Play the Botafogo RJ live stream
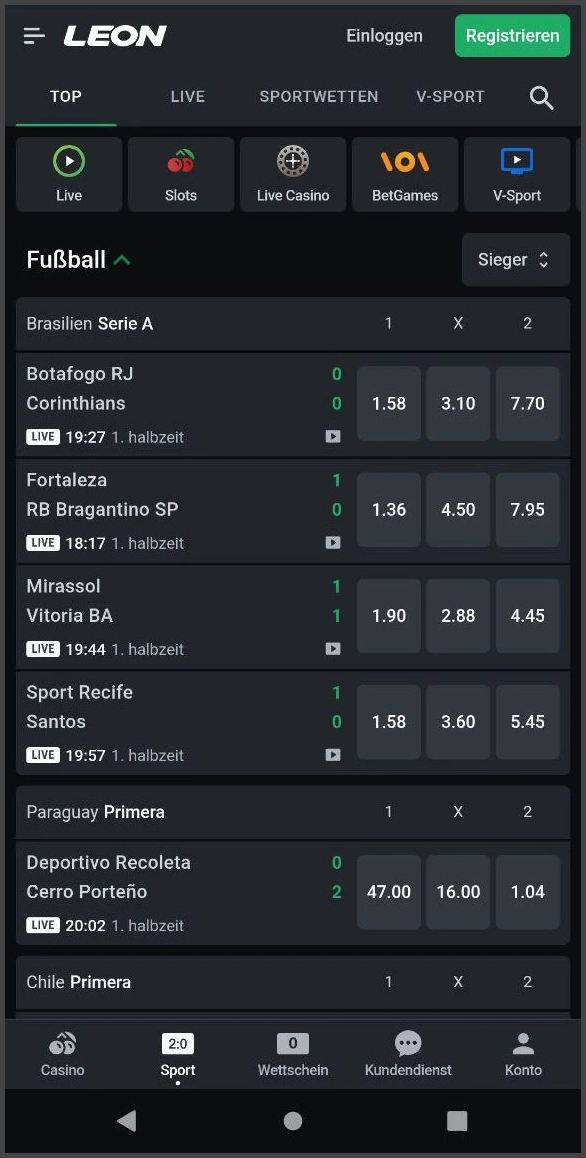The width and height of the screenshot is (586, 1158). pyautogui.click(x=332, y=437)
